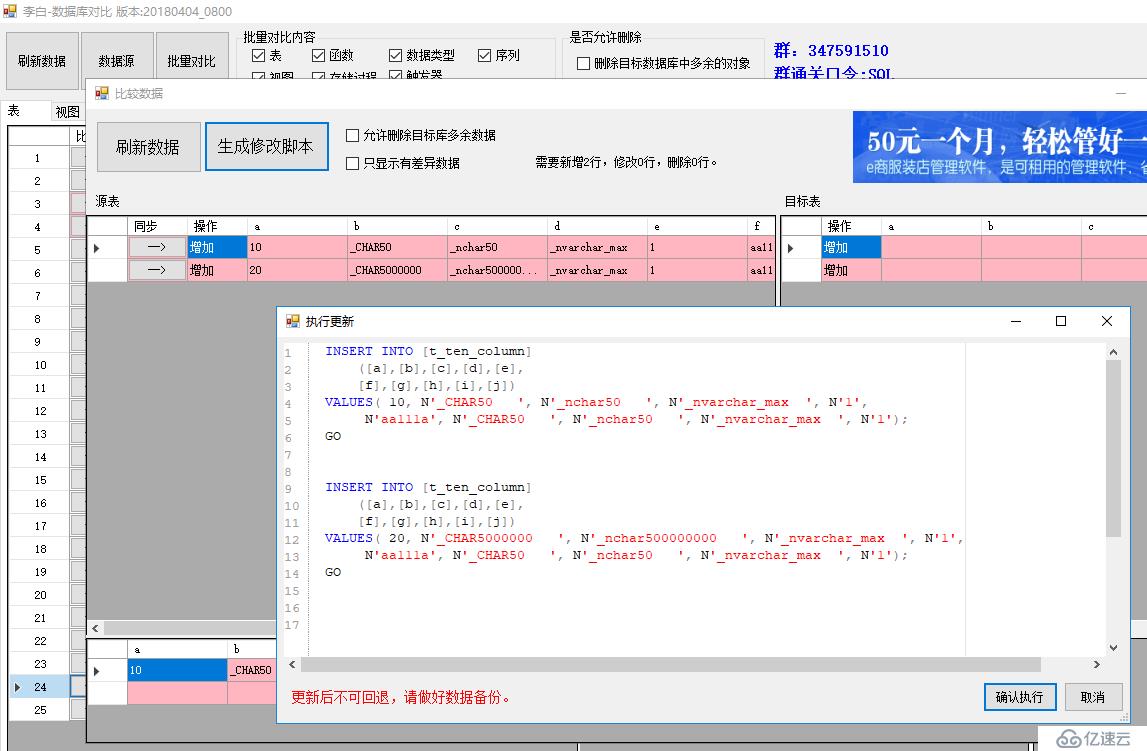Click the 确认执行 confirm button
Image resolution: width=1147 pixels, height=751 pixels.
1019,697
